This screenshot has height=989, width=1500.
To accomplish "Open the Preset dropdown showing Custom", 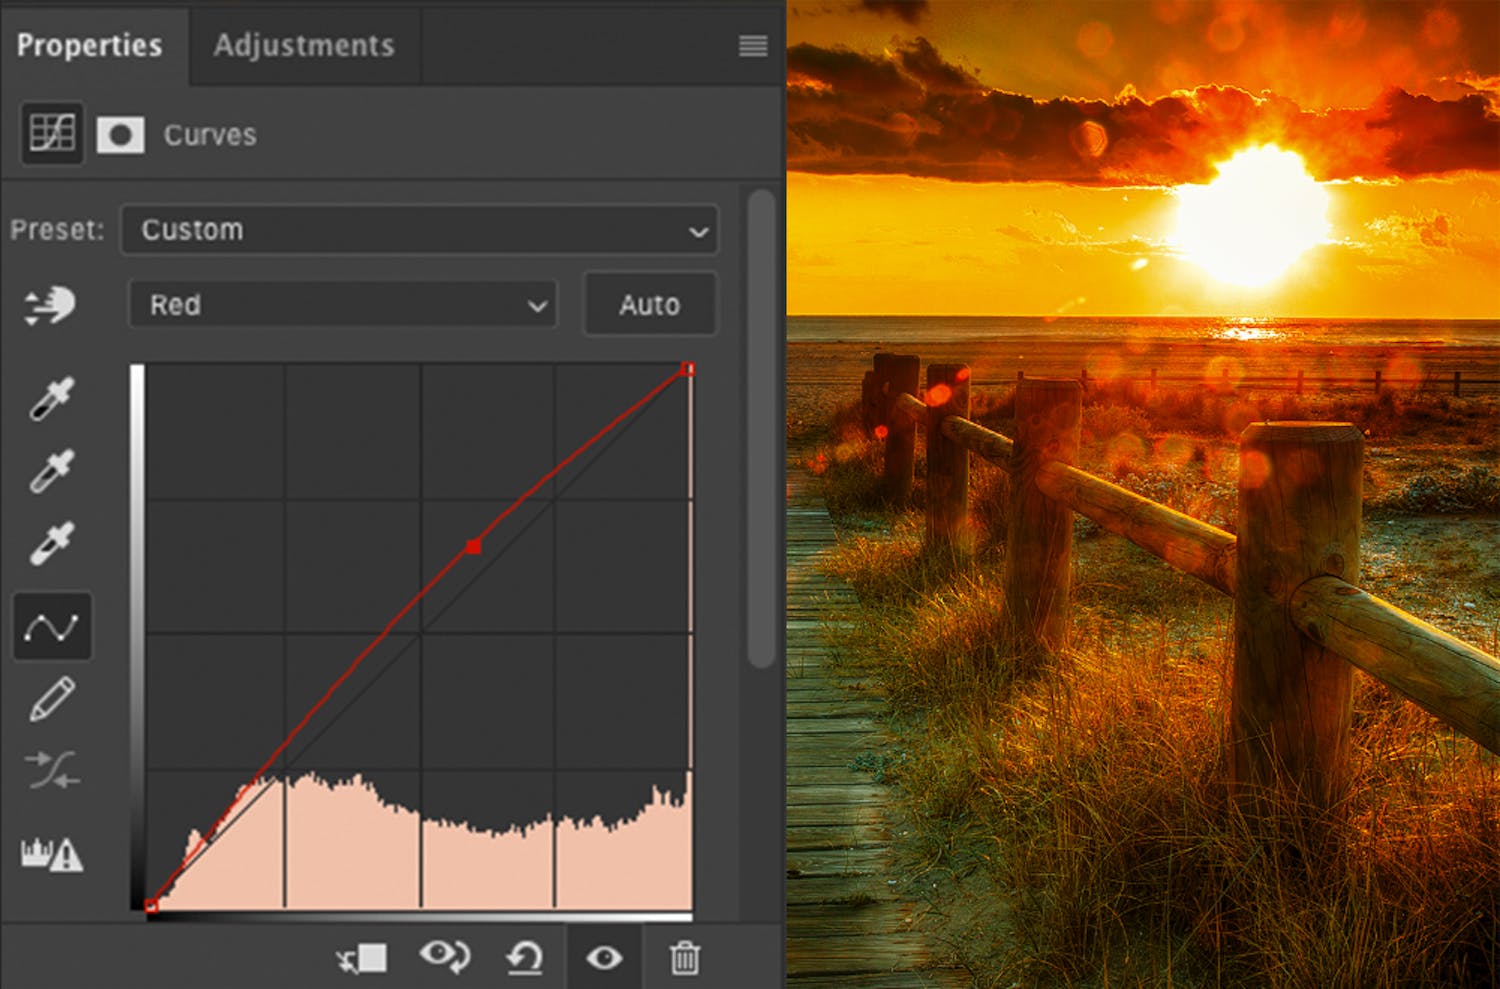I will 418,230.
